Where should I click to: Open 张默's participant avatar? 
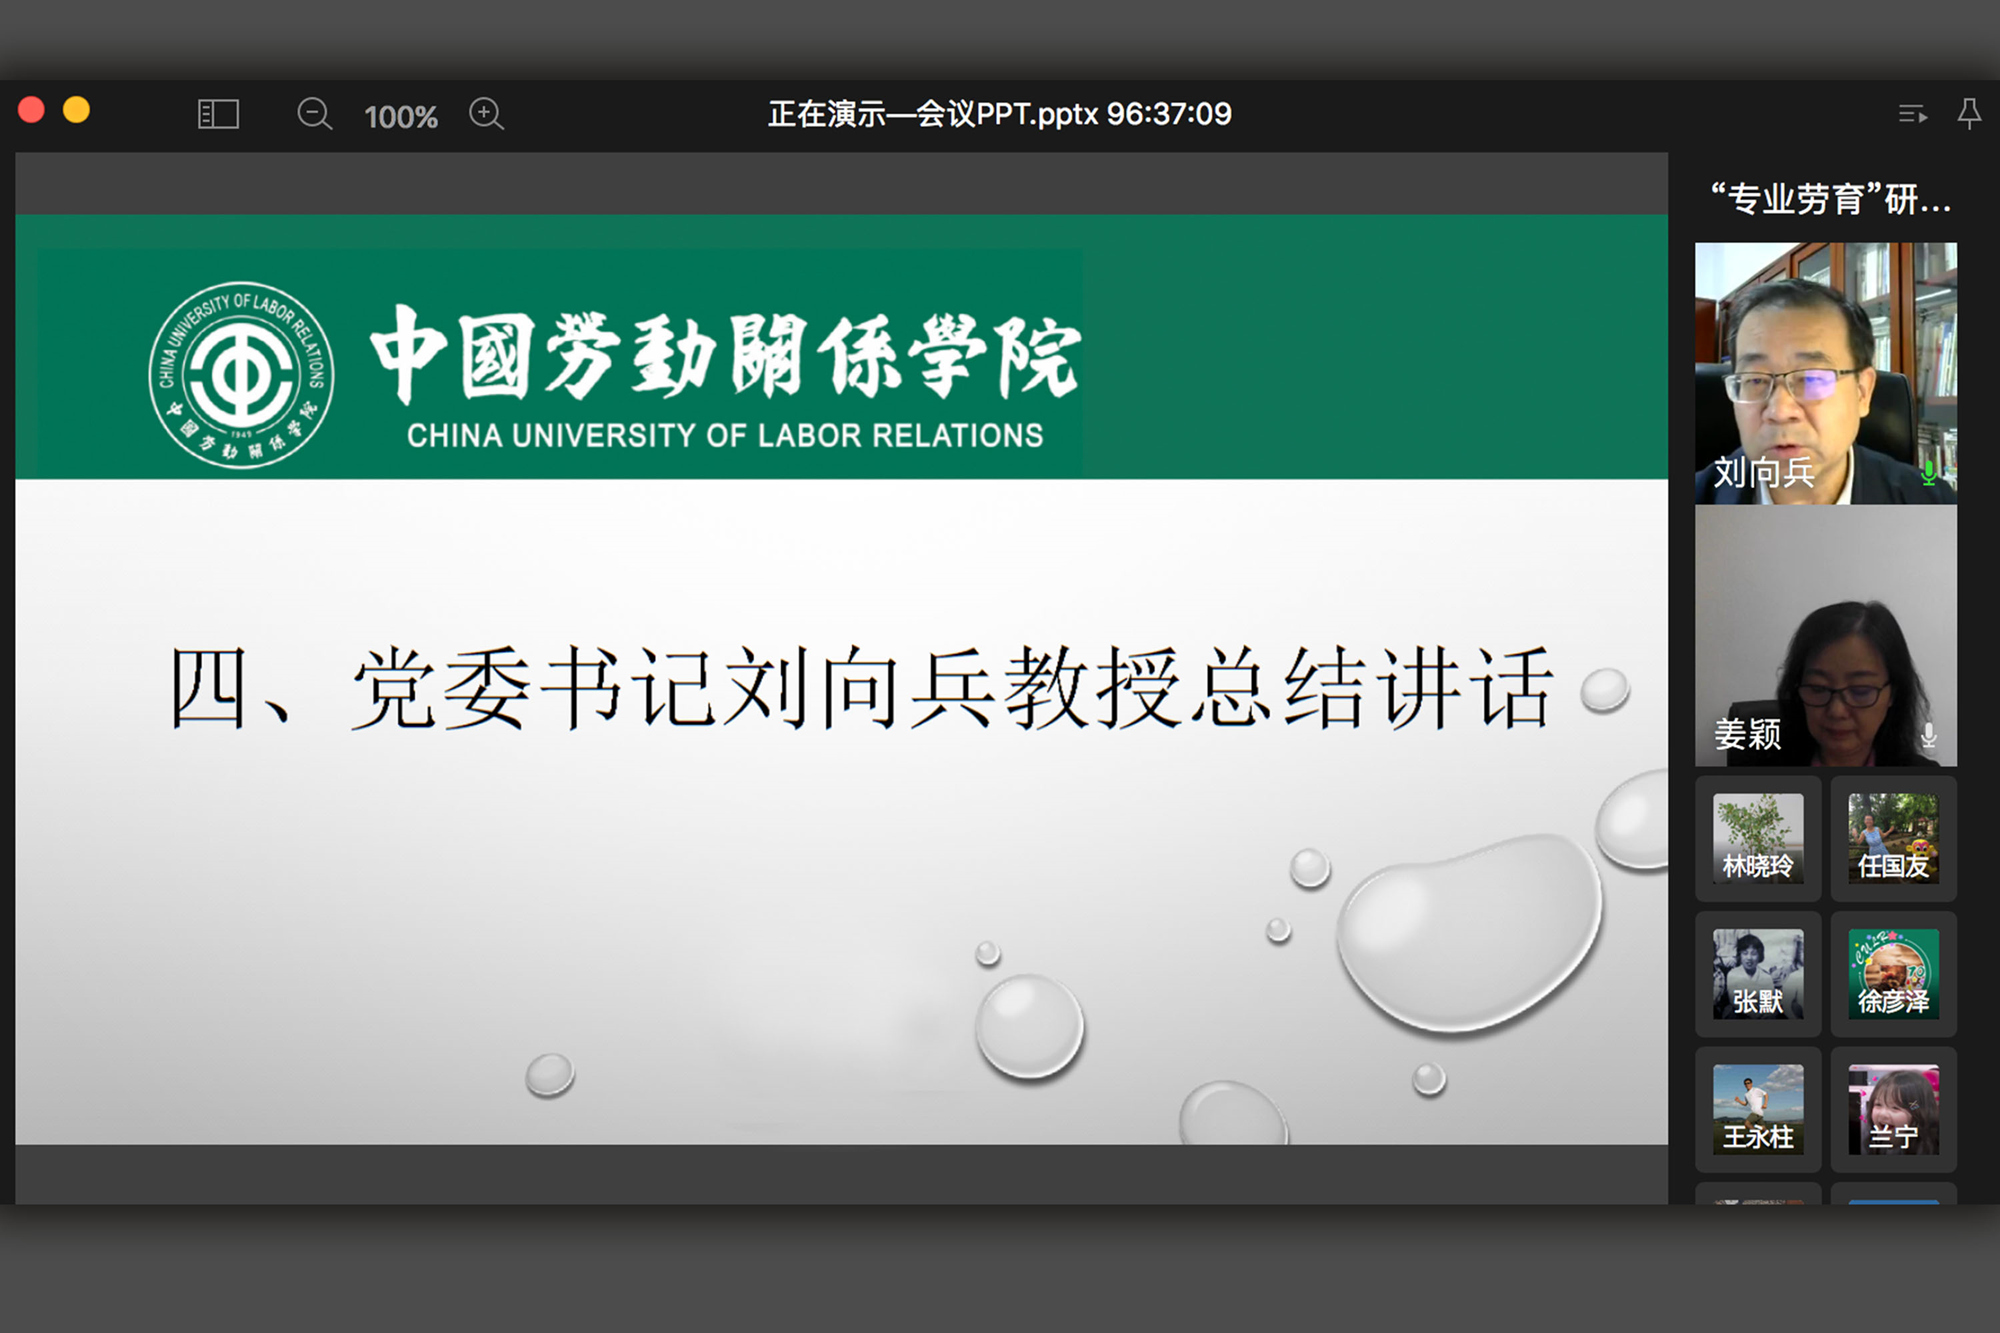click(x=1757, y=973)
